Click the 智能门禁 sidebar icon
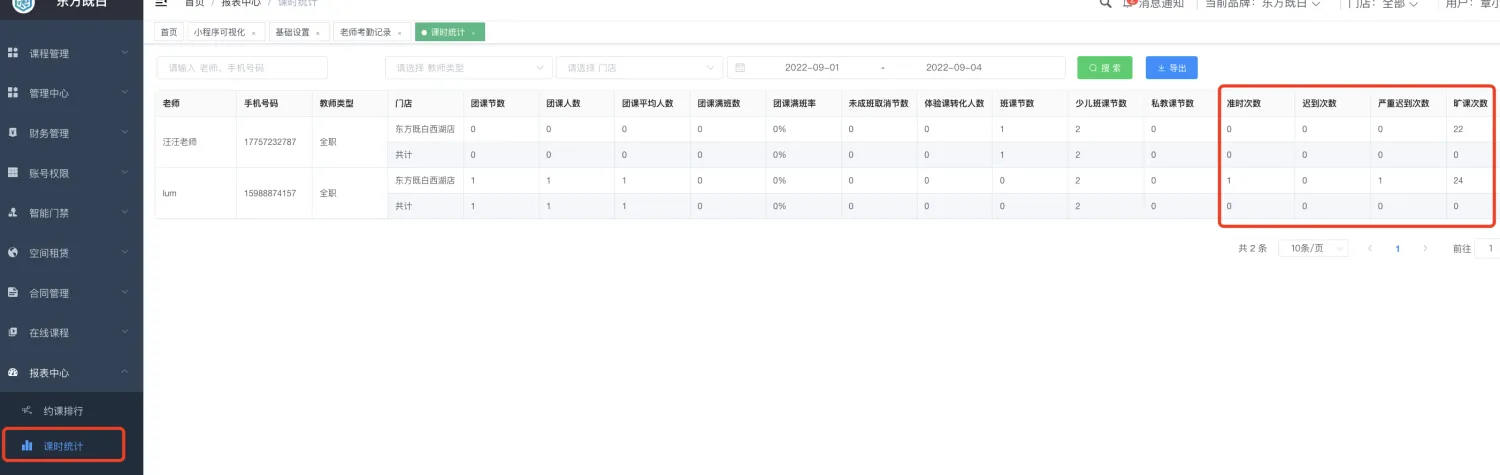The width and height of the screenshot is (1500, 475). (x=13, y=213)
